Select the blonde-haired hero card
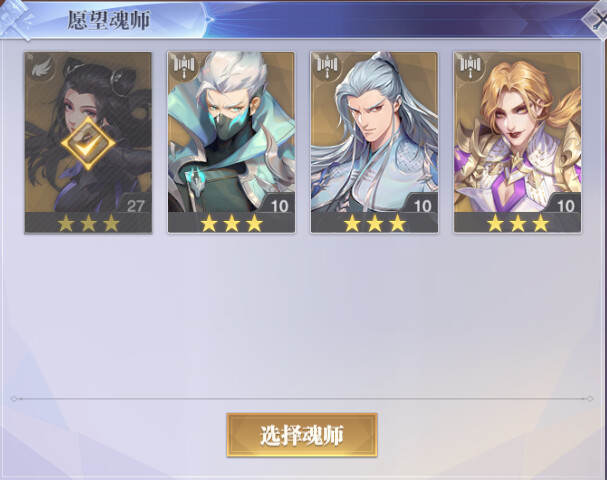The image size is (607, 480). point(518,142)
